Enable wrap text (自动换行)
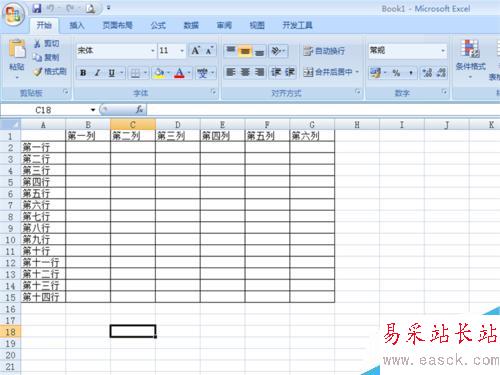This screenshot has height=375, width=500. coord(324,51)
